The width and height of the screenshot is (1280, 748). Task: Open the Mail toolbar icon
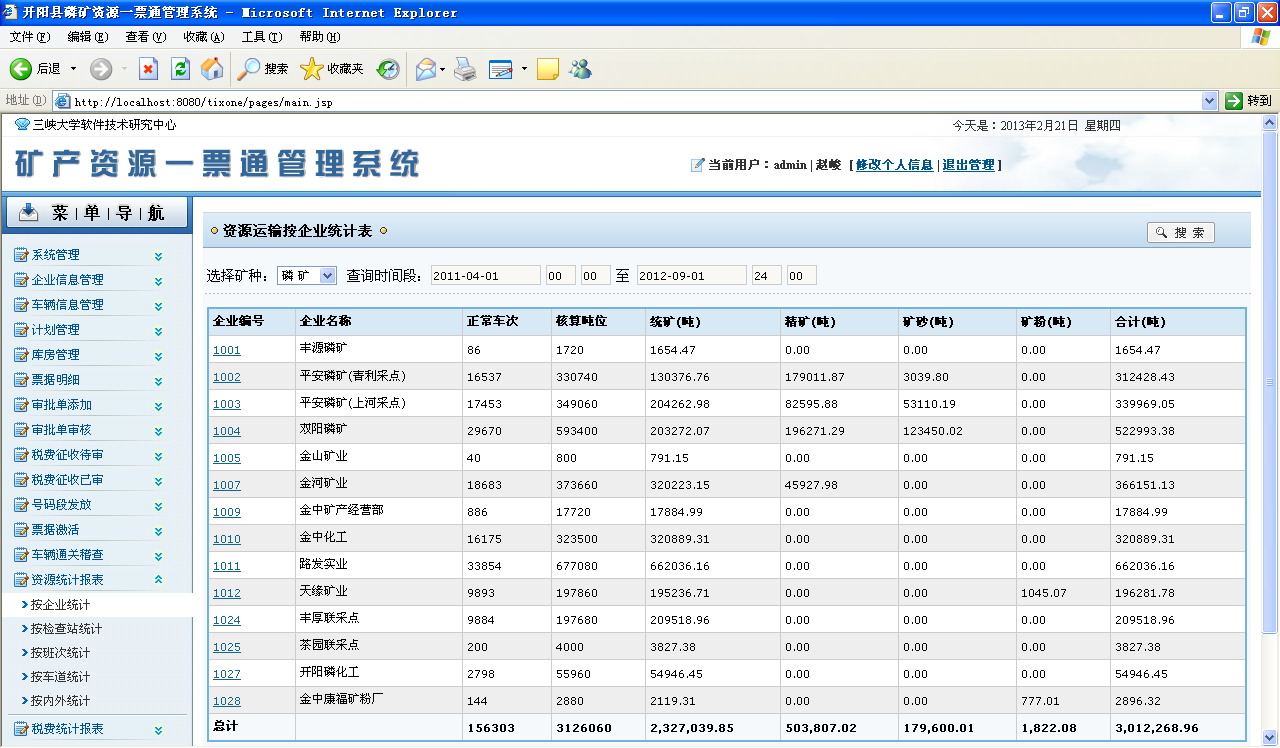(x=426, y=69)
